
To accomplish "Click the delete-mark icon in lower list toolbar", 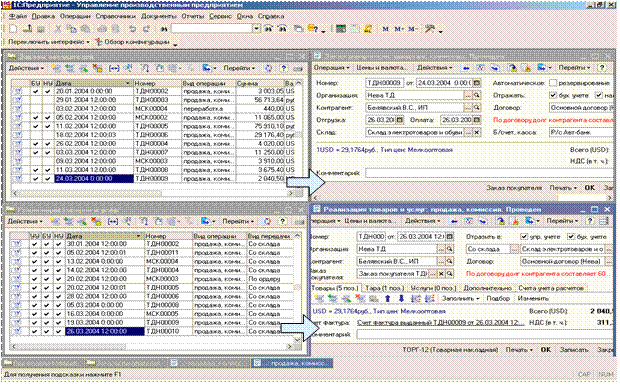I will point(96,221).
